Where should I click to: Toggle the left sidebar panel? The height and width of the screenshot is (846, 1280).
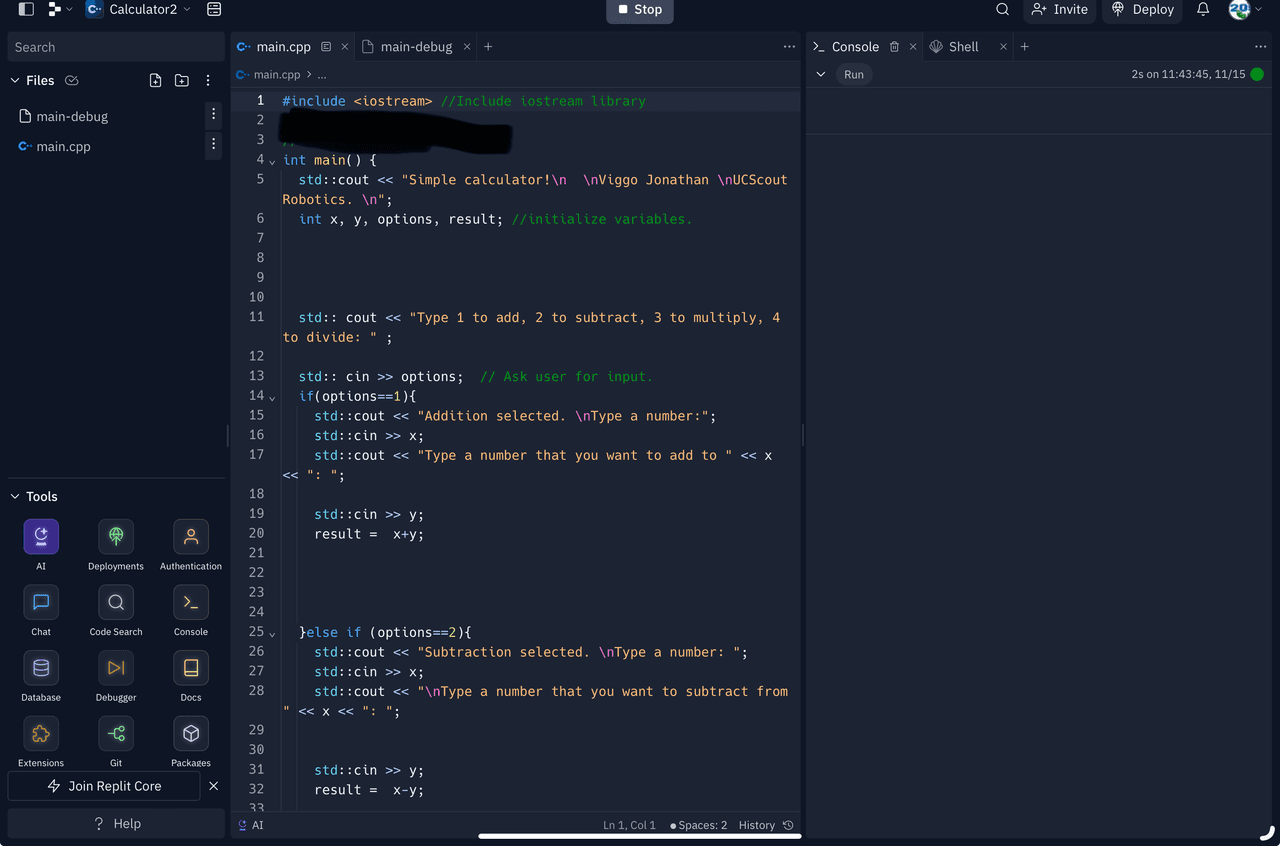tap(26, 10)
